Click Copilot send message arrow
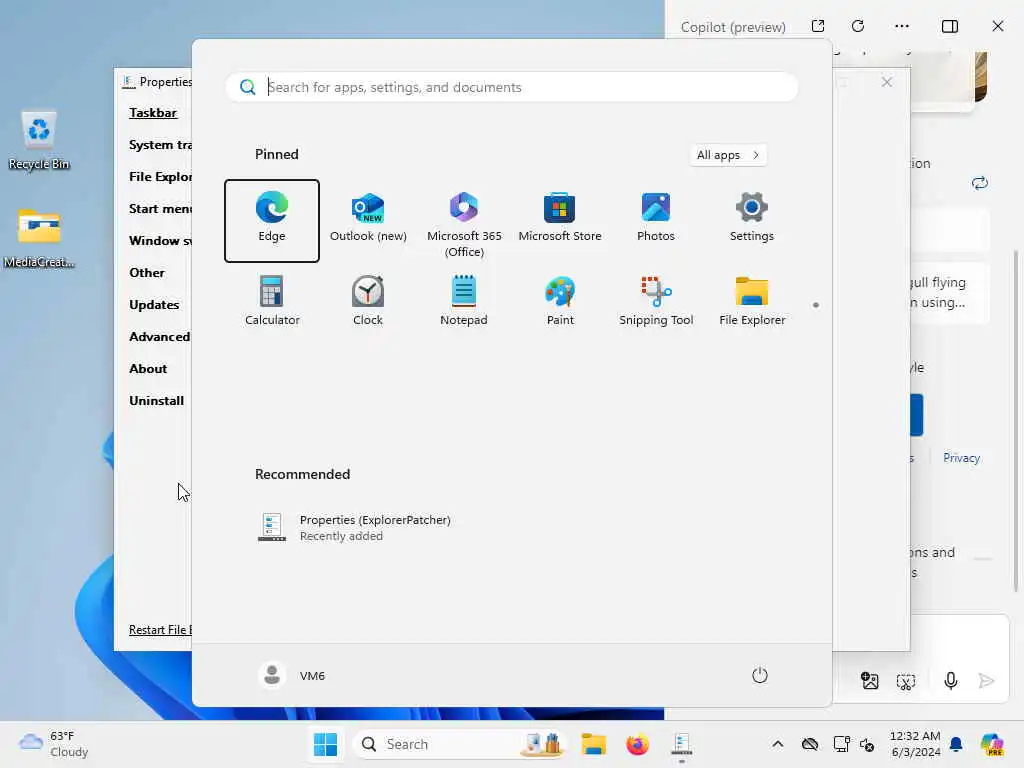Viewport: 1024px width, 768px height. [x=986, y=681]
